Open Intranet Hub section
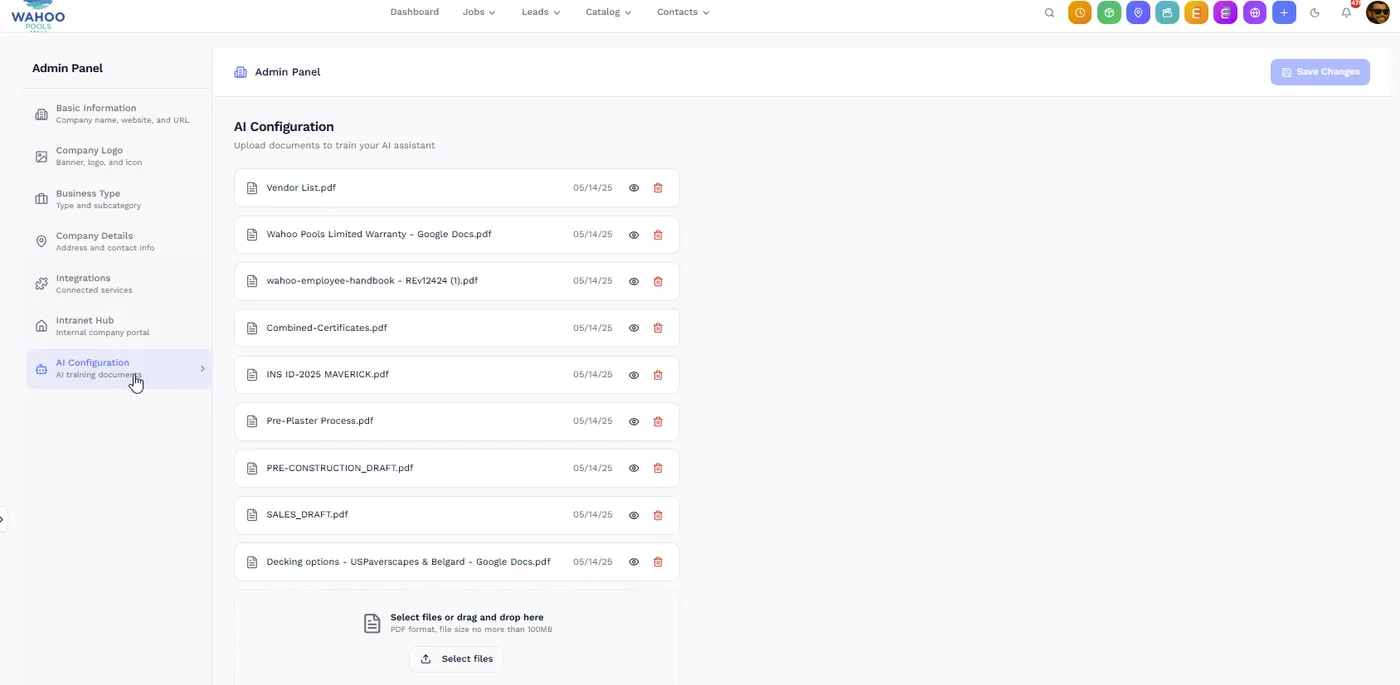Viewport: 1400px width, 685px height. [x=118, y=326]
